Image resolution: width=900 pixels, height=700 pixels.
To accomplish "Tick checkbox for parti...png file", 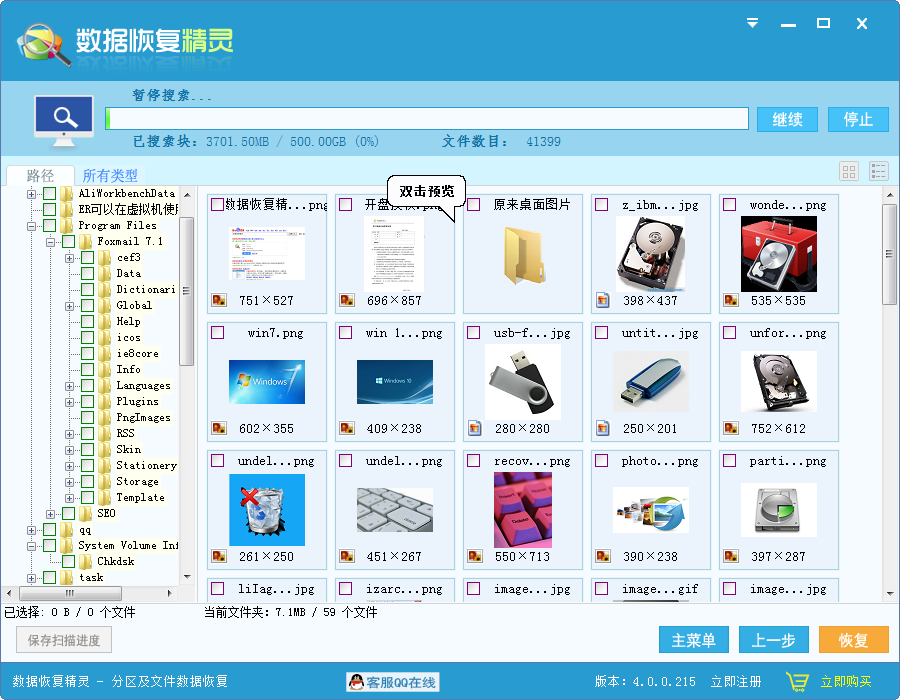I will point(730,461).
